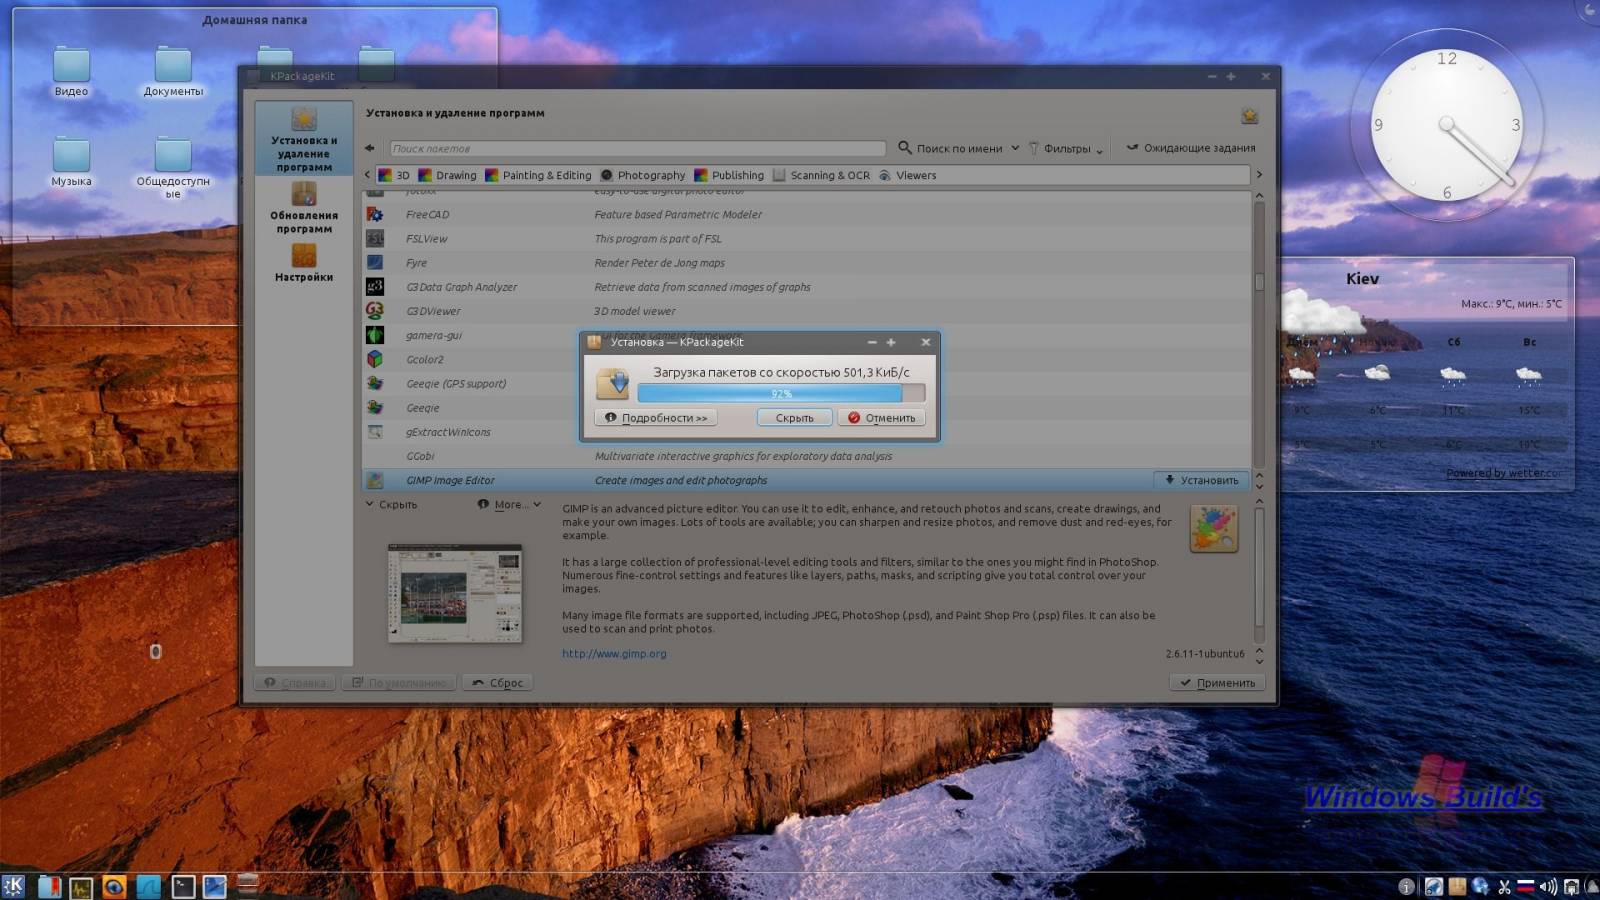The image size is (1600, 900).
Task: Click Установить for GIMP Image Editor
Action: click(1201, 480)
